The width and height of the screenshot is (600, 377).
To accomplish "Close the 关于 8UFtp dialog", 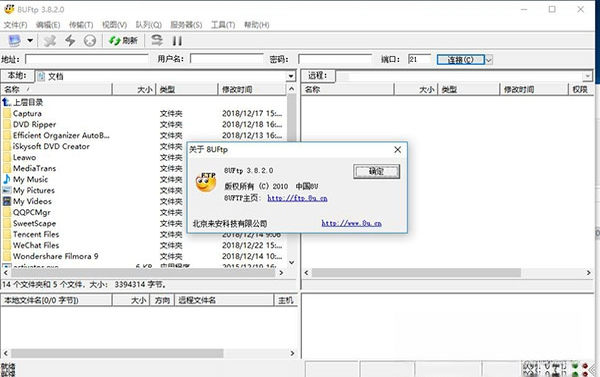I will [398, 150].
